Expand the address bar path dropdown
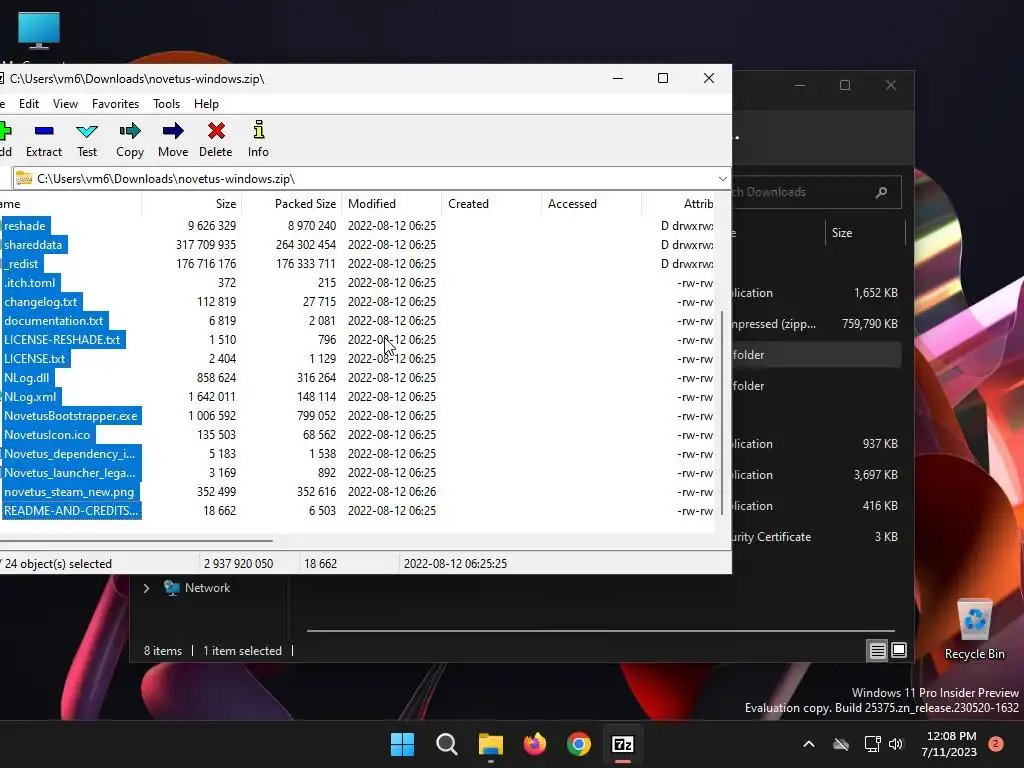Viewport: 1024px width, 768px height. 722,179
